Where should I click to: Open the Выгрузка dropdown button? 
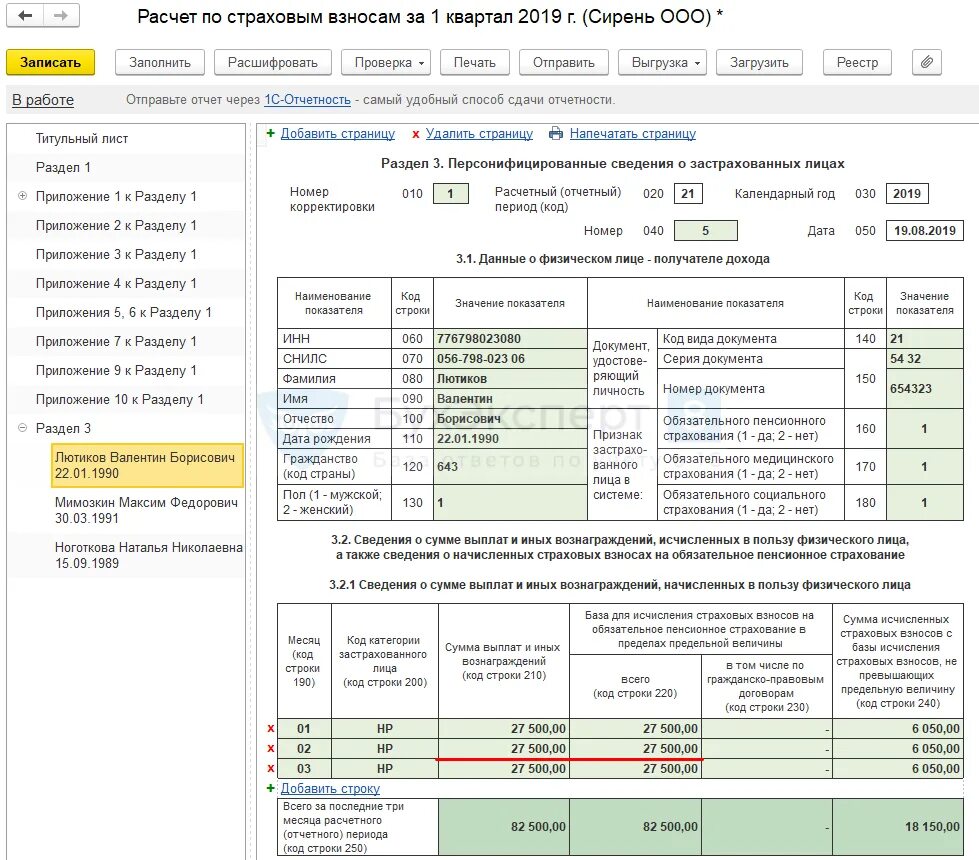(662, 62)
